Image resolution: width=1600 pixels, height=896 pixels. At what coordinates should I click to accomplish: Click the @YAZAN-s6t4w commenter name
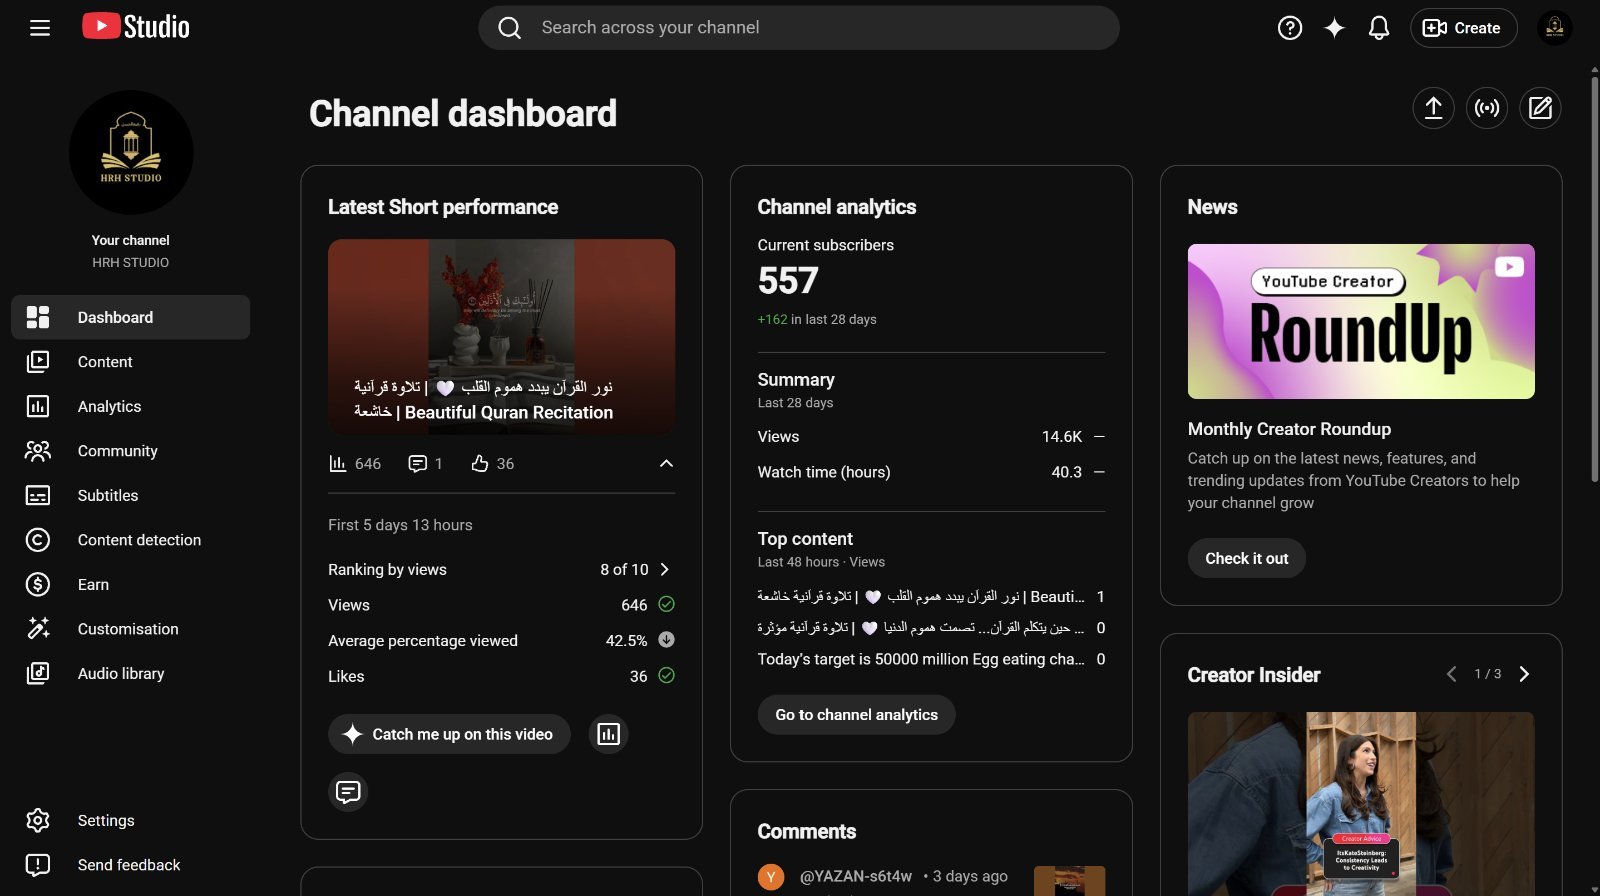856,876
